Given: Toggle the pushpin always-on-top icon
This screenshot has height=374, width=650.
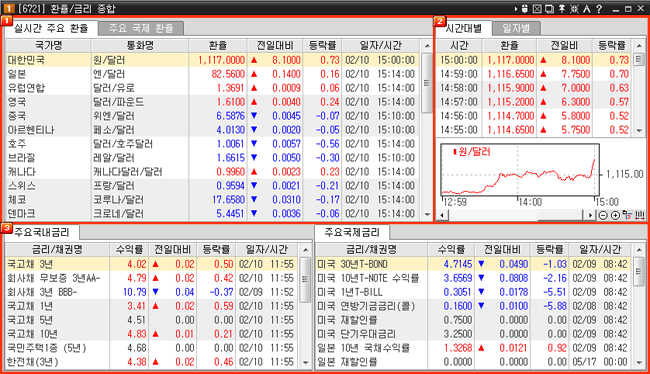Looking at the screenshot, I should (x=562, y=8).
